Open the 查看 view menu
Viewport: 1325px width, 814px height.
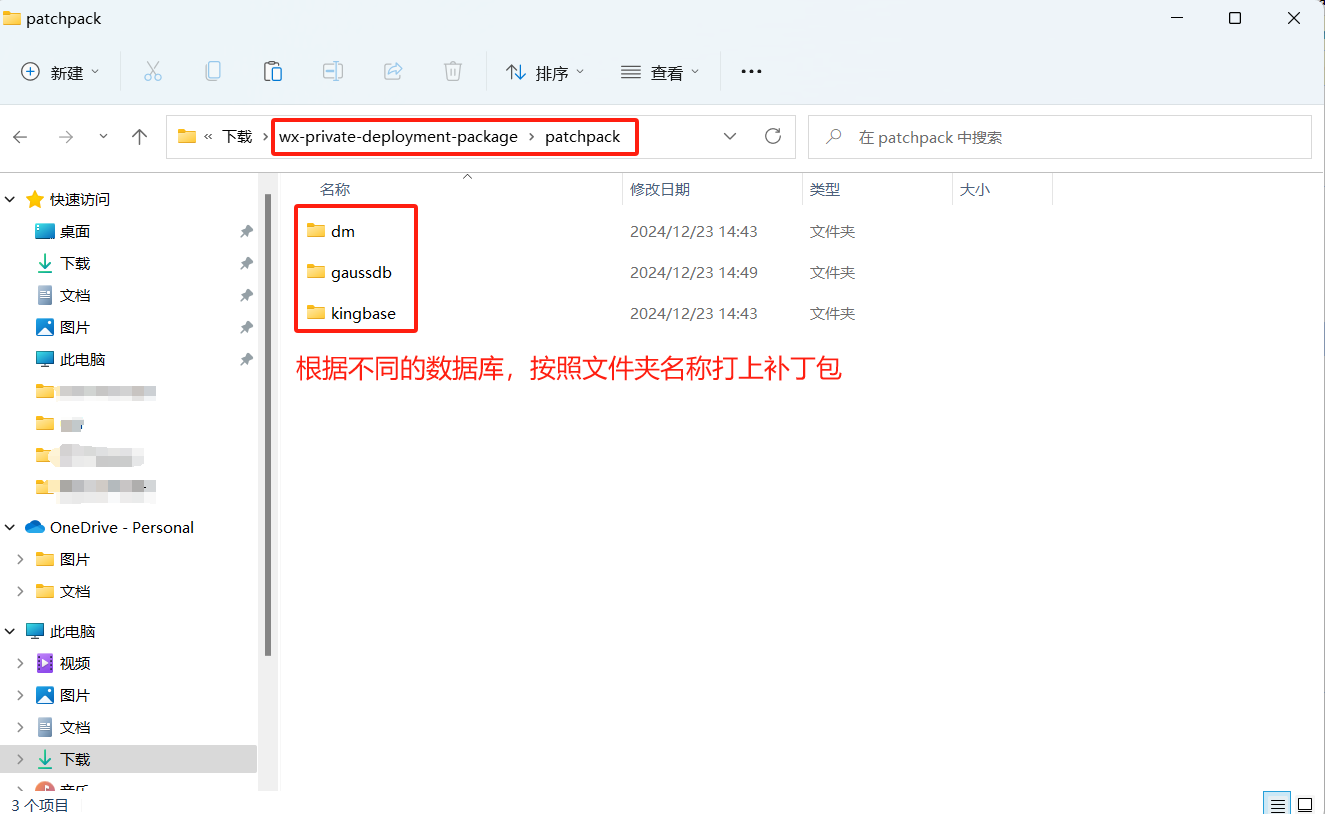point(660,72)
